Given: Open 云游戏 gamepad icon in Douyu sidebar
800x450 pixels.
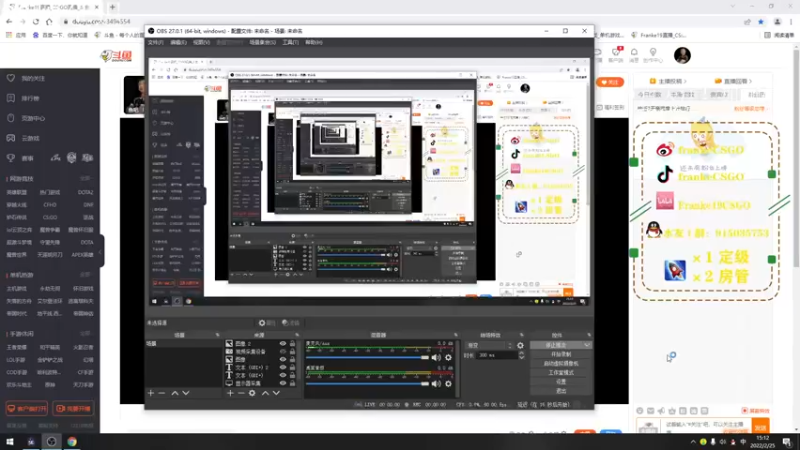Looking at the screenshot, I should point(11,138).
